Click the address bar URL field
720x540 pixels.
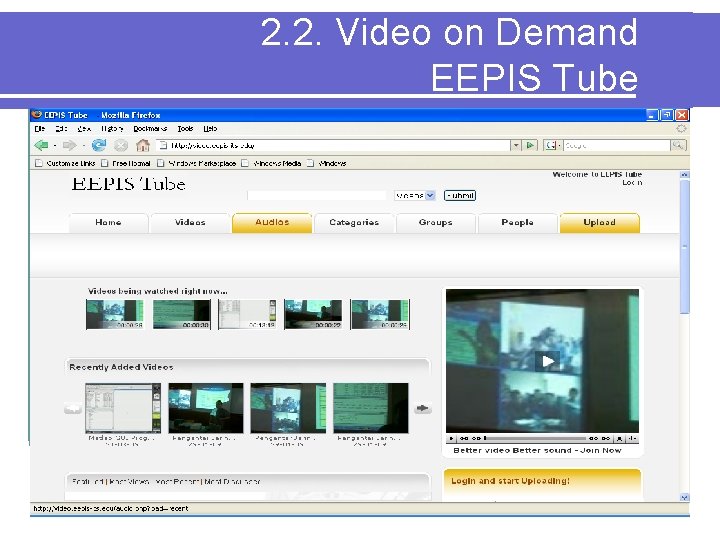click(x=333, y=146)
